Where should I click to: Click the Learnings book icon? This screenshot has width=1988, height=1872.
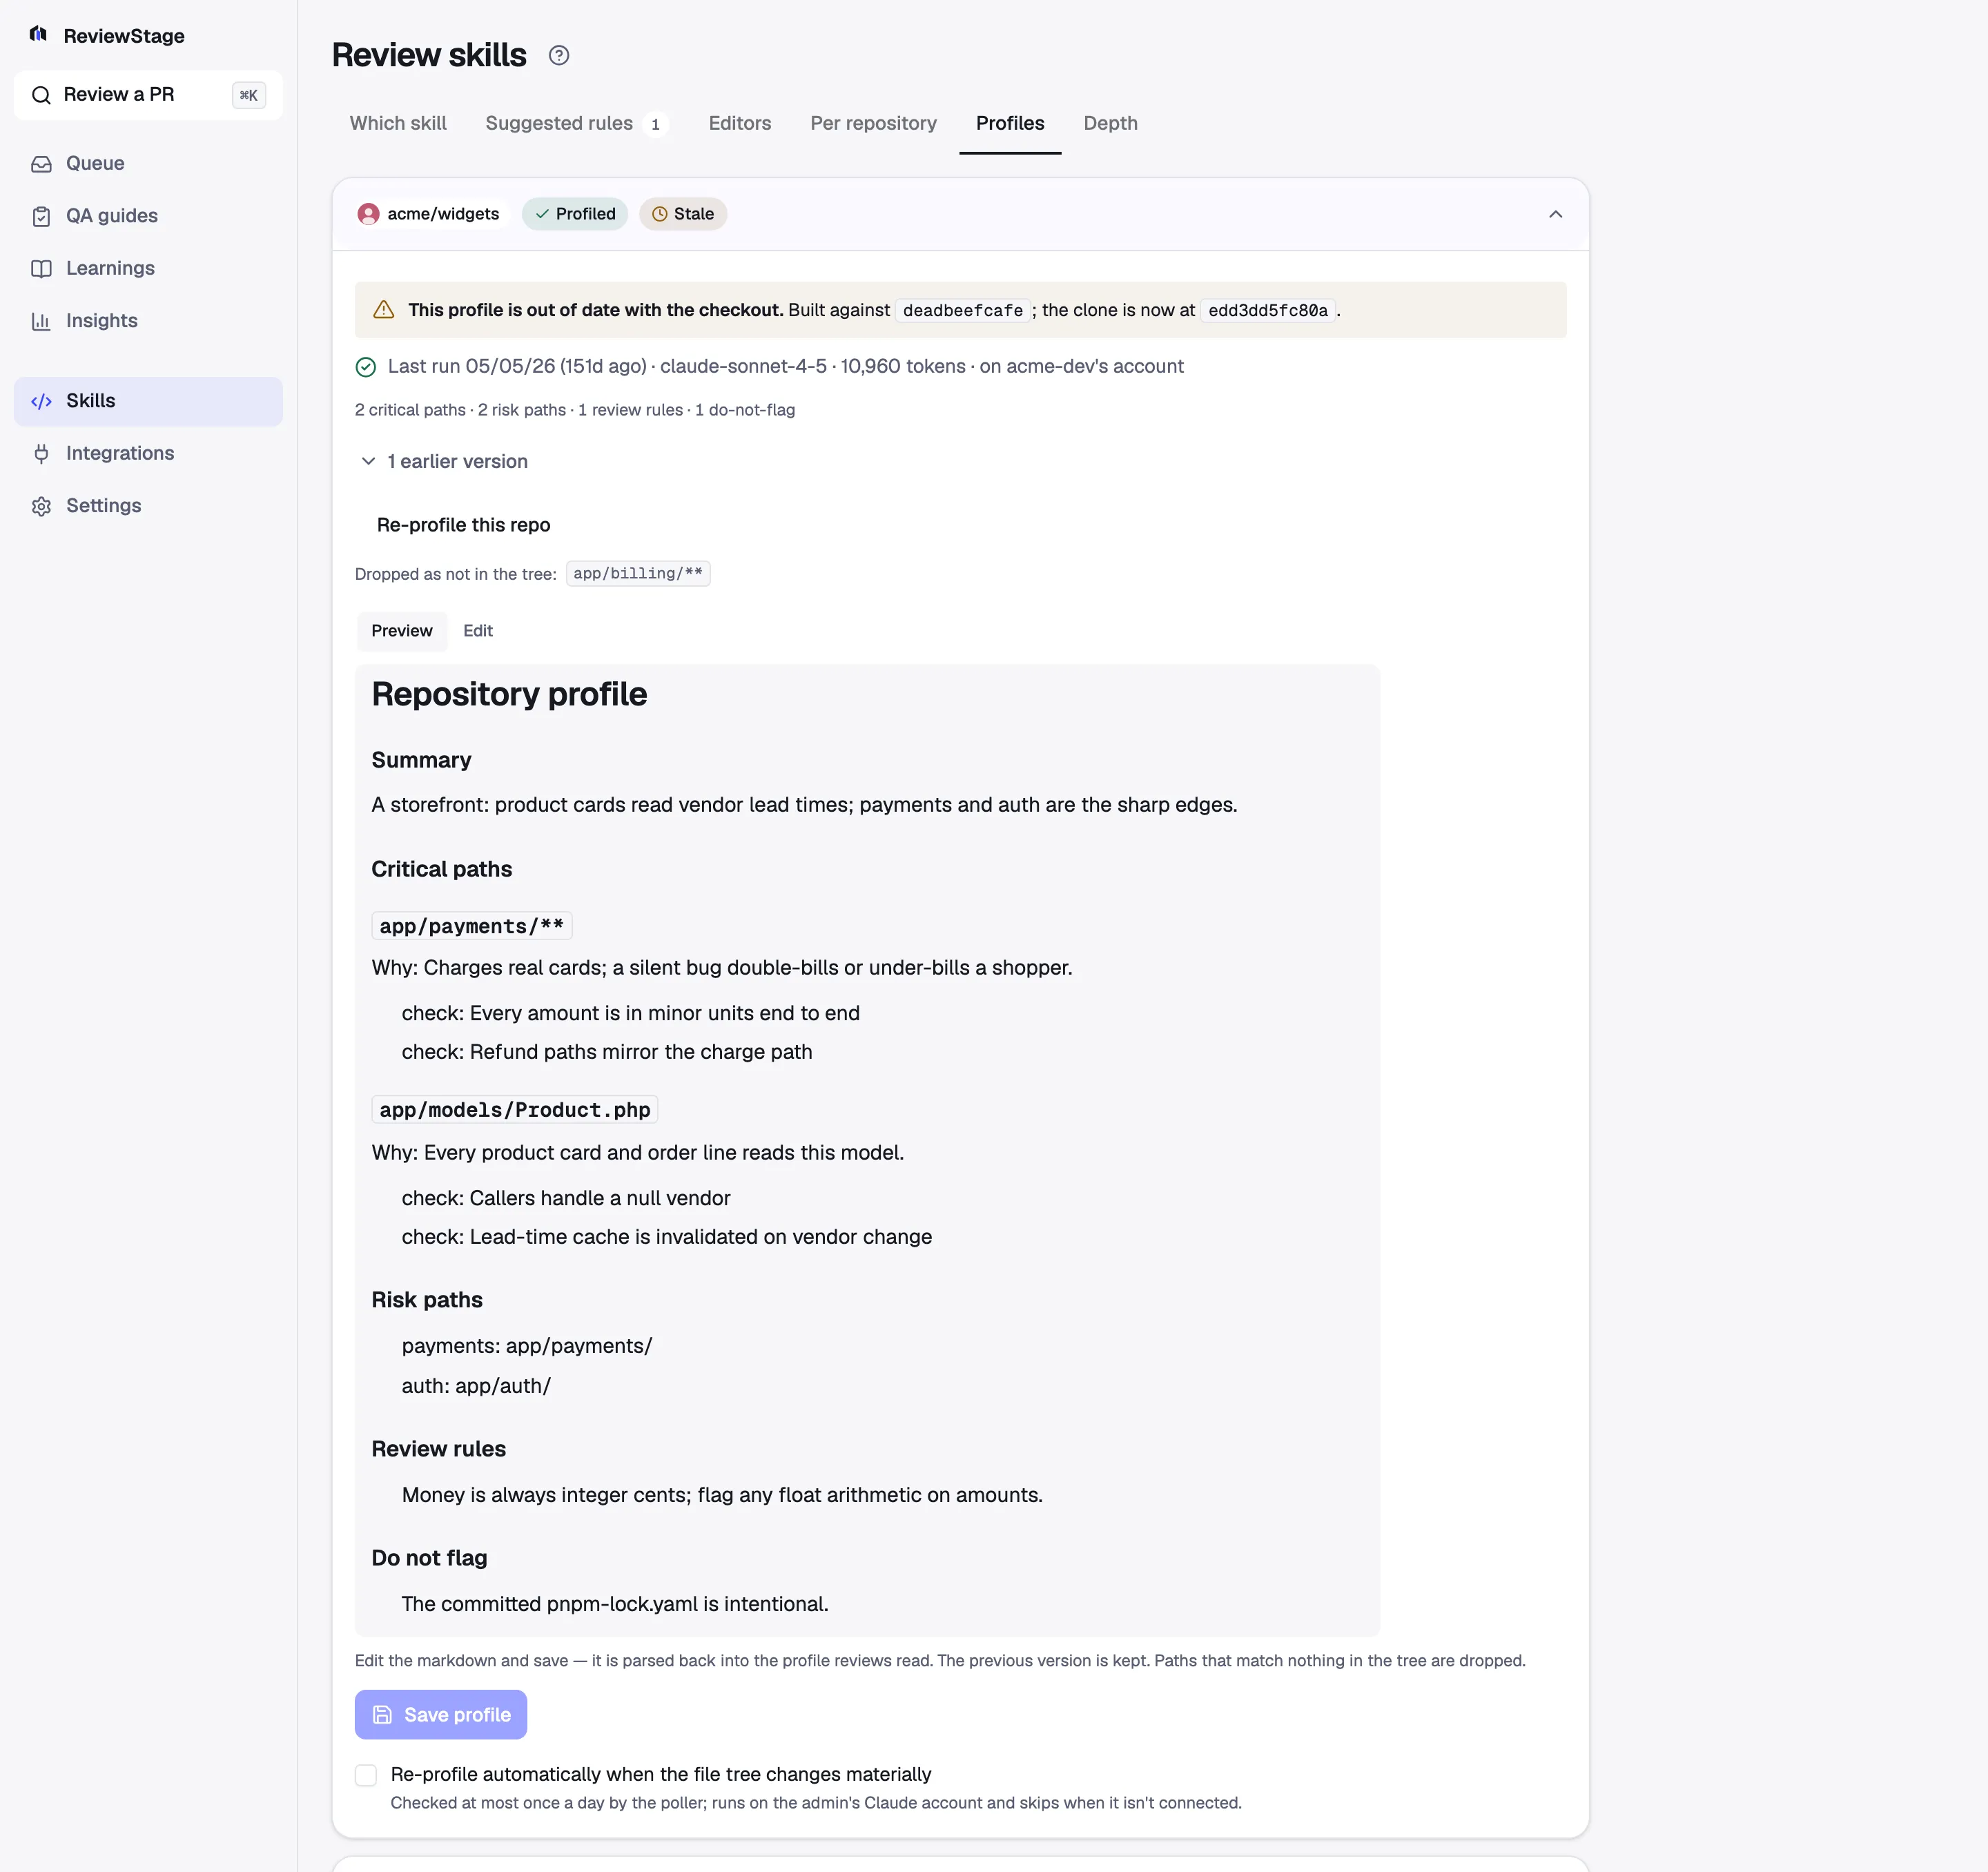pos(41,269)
